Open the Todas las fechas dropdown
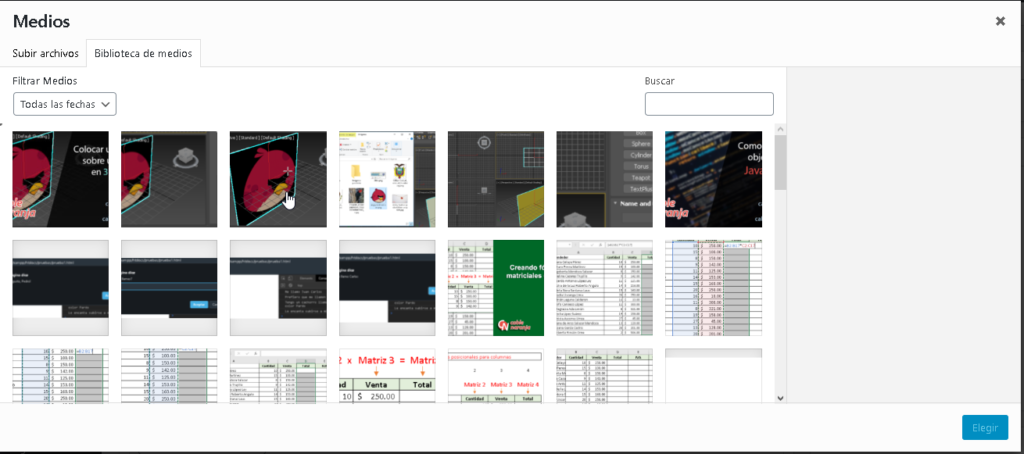 pos(65,104)
